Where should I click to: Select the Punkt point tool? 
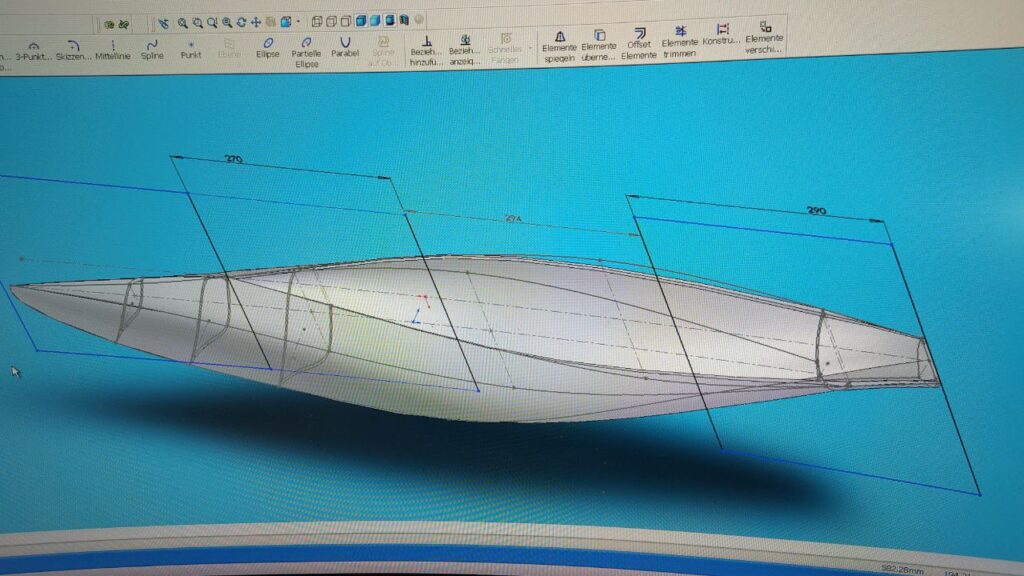click(x=191, y=50)
